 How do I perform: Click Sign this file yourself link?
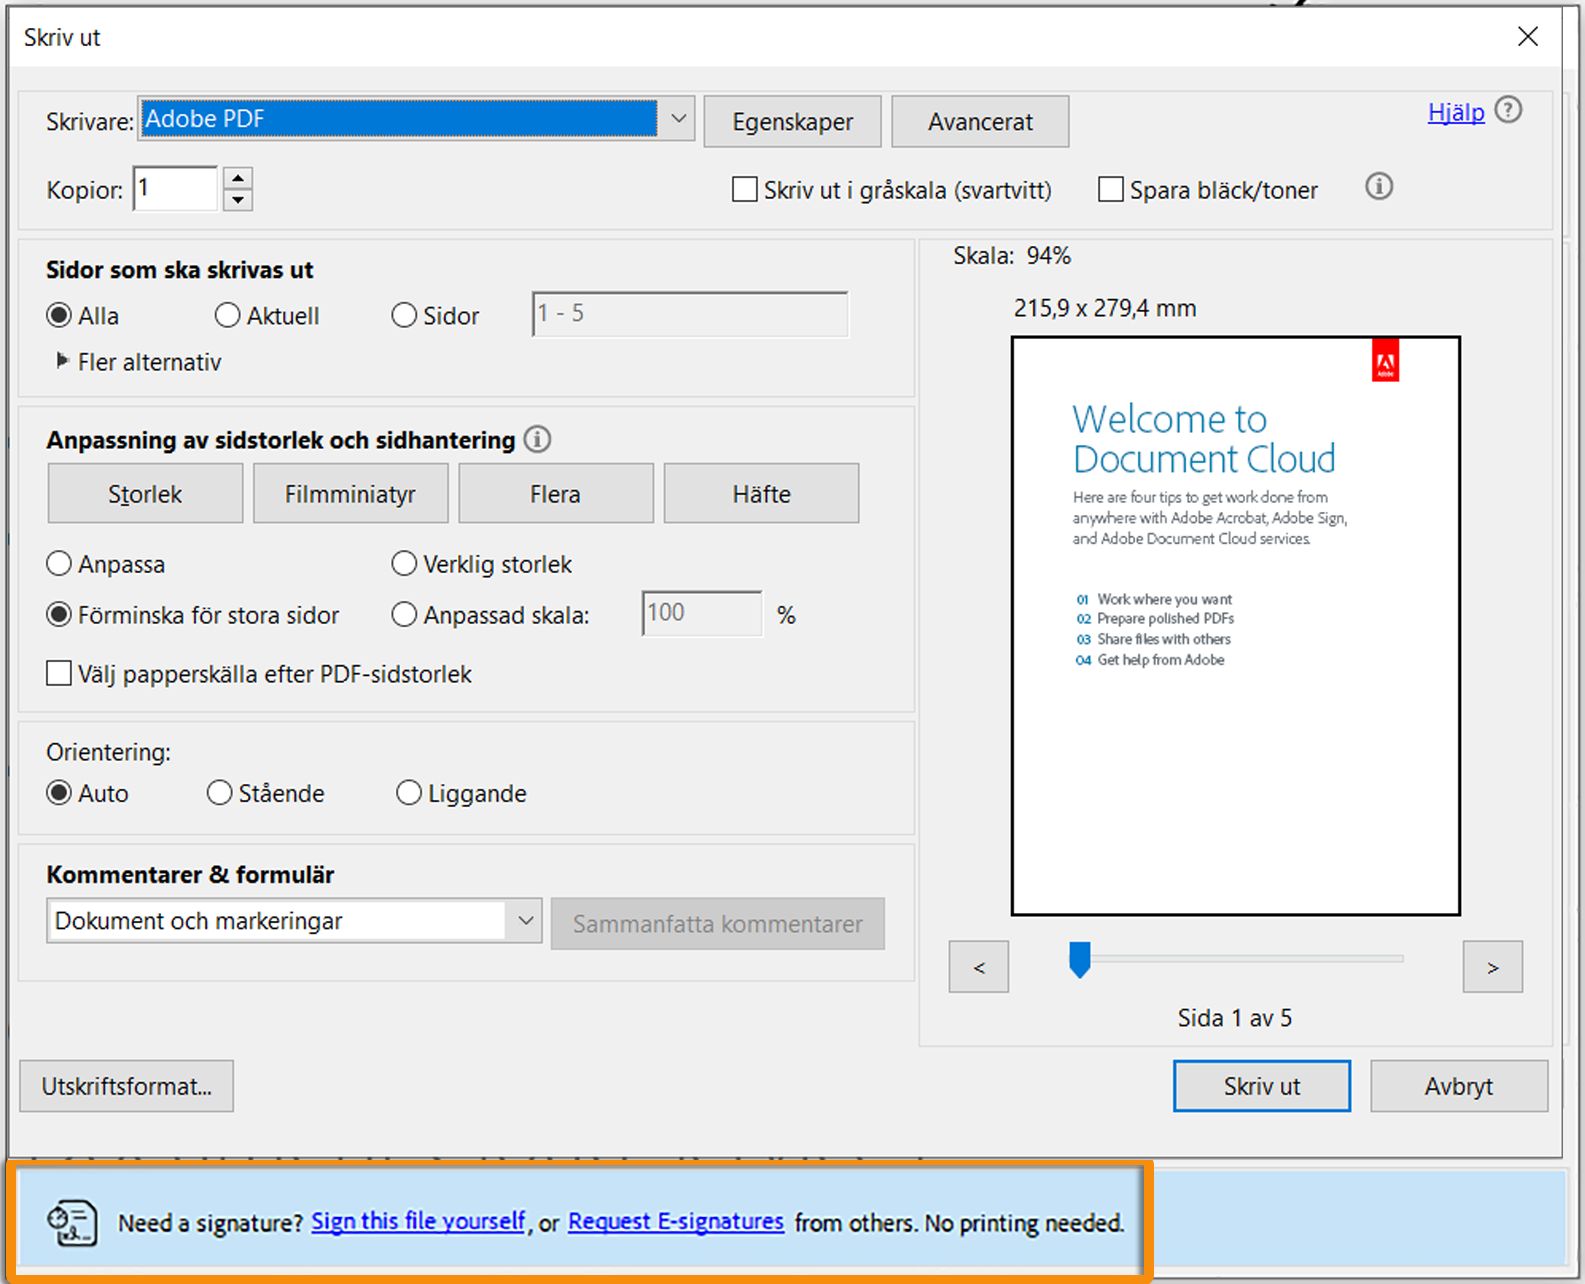(x=418, y=1221)
